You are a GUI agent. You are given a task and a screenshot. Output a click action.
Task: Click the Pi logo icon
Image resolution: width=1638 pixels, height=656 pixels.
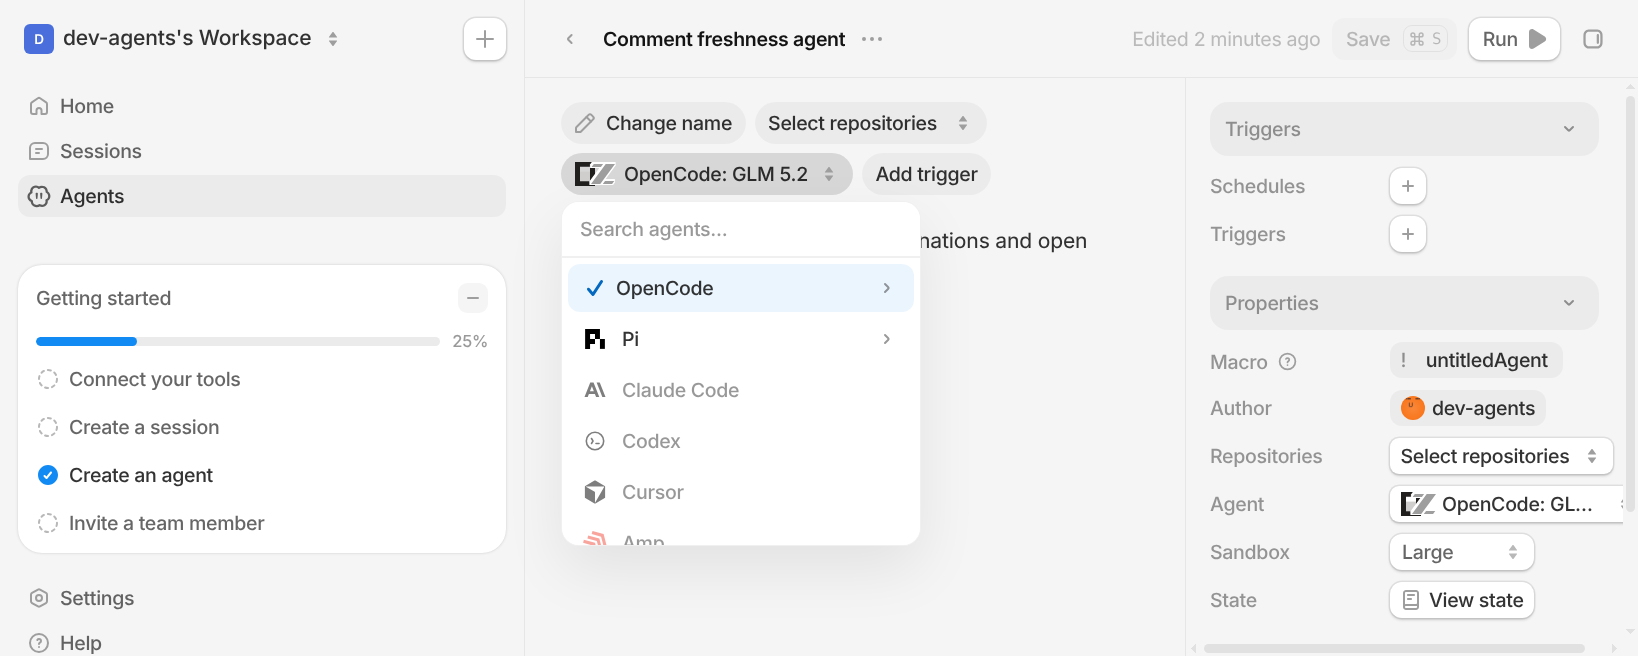[595, 339]
